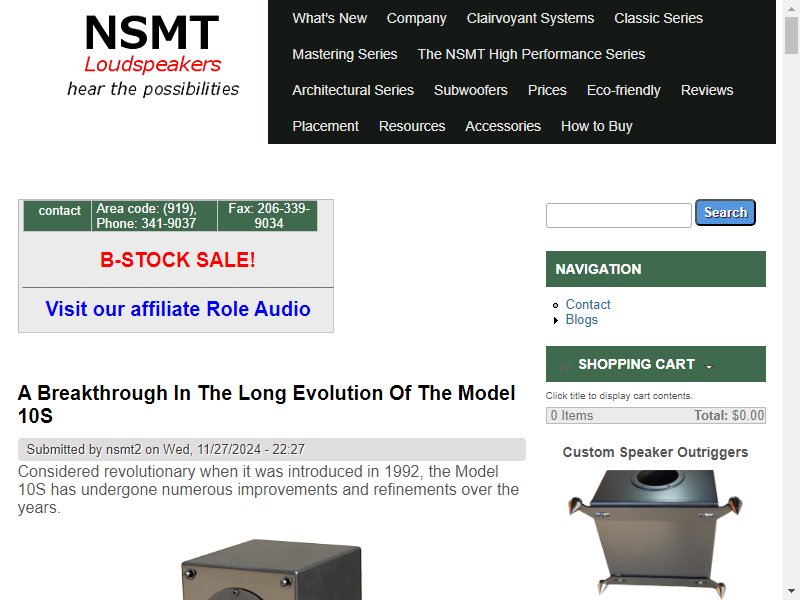Expand the Blogs navigation item

point(556,320)
